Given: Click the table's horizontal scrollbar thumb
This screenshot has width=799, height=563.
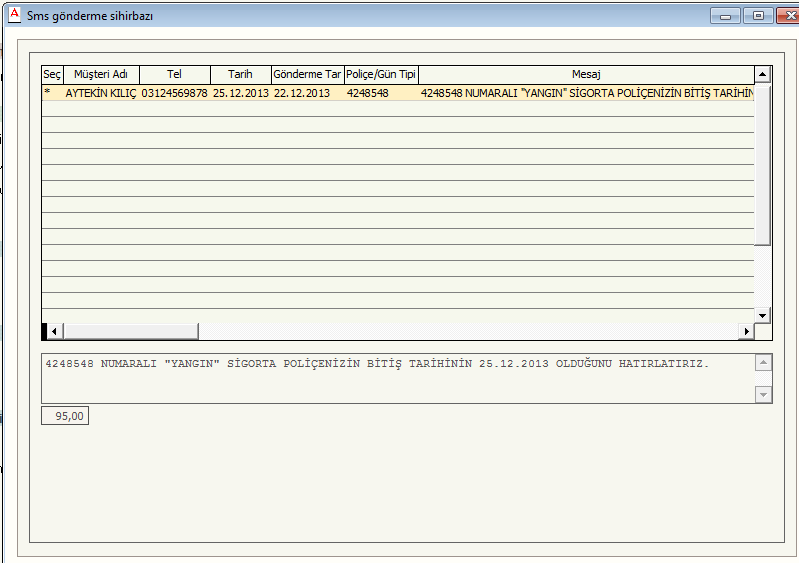Looking at the screenshot, I should point(130,331).
